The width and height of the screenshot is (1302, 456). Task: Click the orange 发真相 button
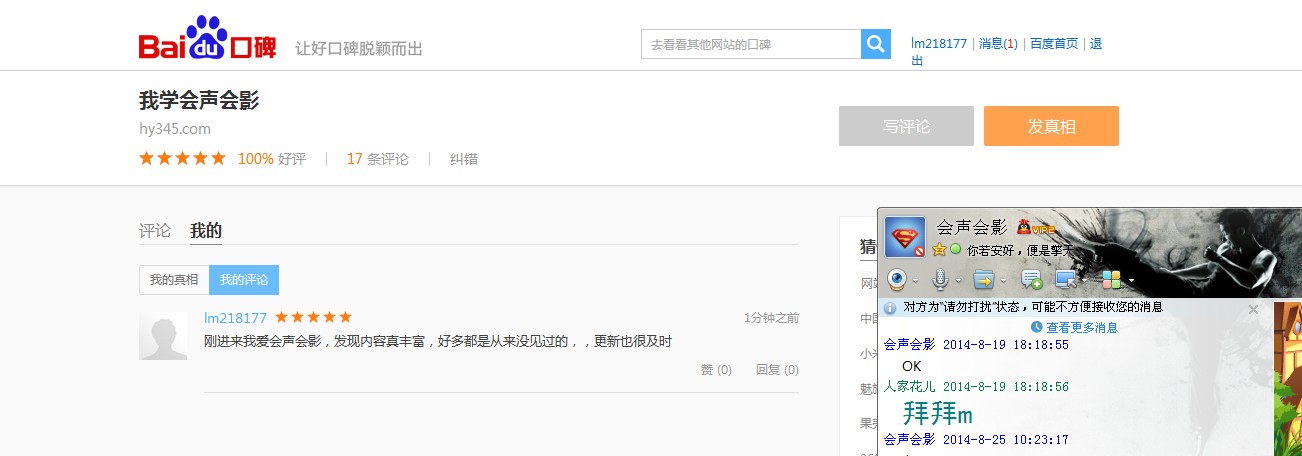click(x=1051, y=126)
